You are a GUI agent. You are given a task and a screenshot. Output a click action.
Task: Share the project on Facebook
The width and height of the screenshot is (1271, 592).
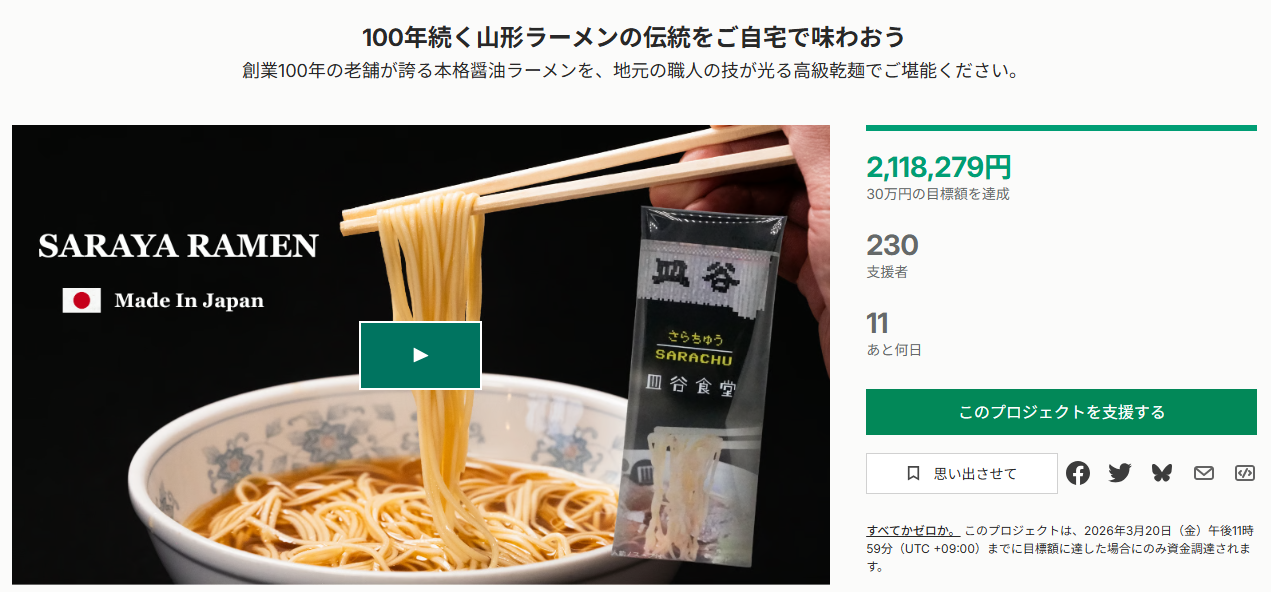click(x=1077, y=473)
